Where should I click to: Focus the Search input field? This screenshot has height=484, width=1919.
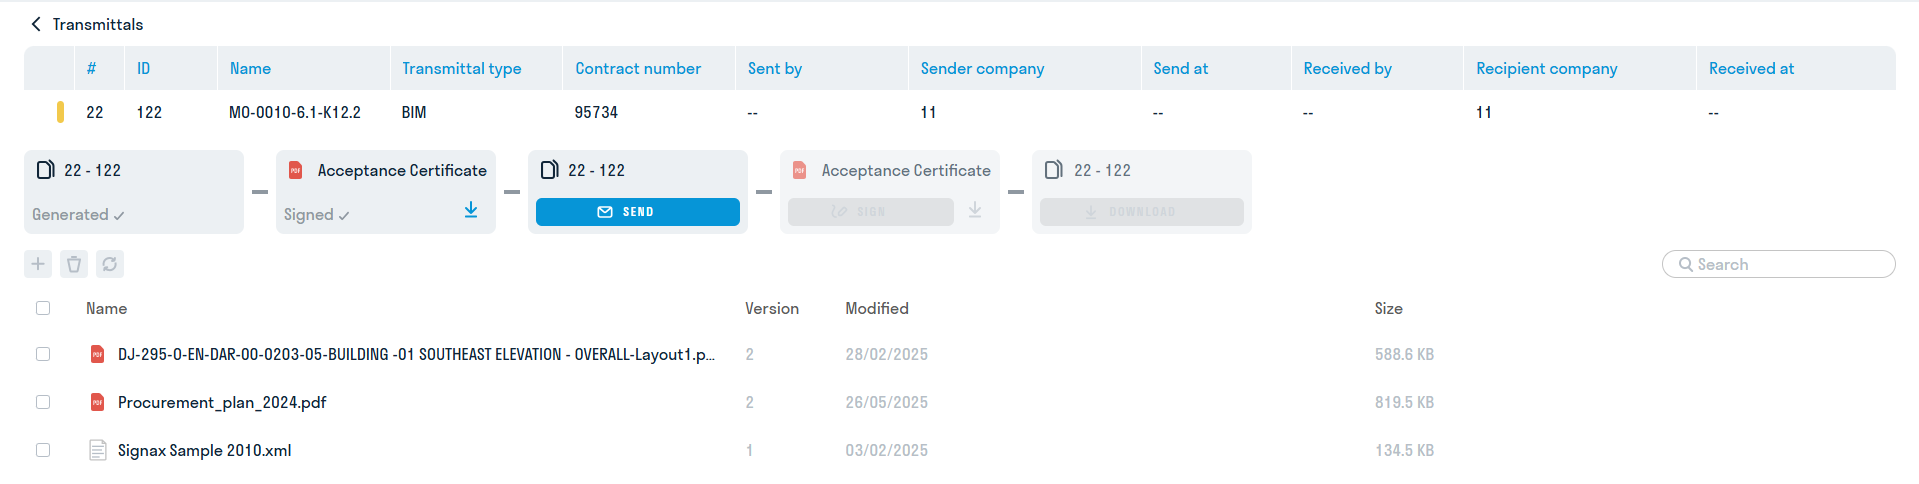[1778, 264]
